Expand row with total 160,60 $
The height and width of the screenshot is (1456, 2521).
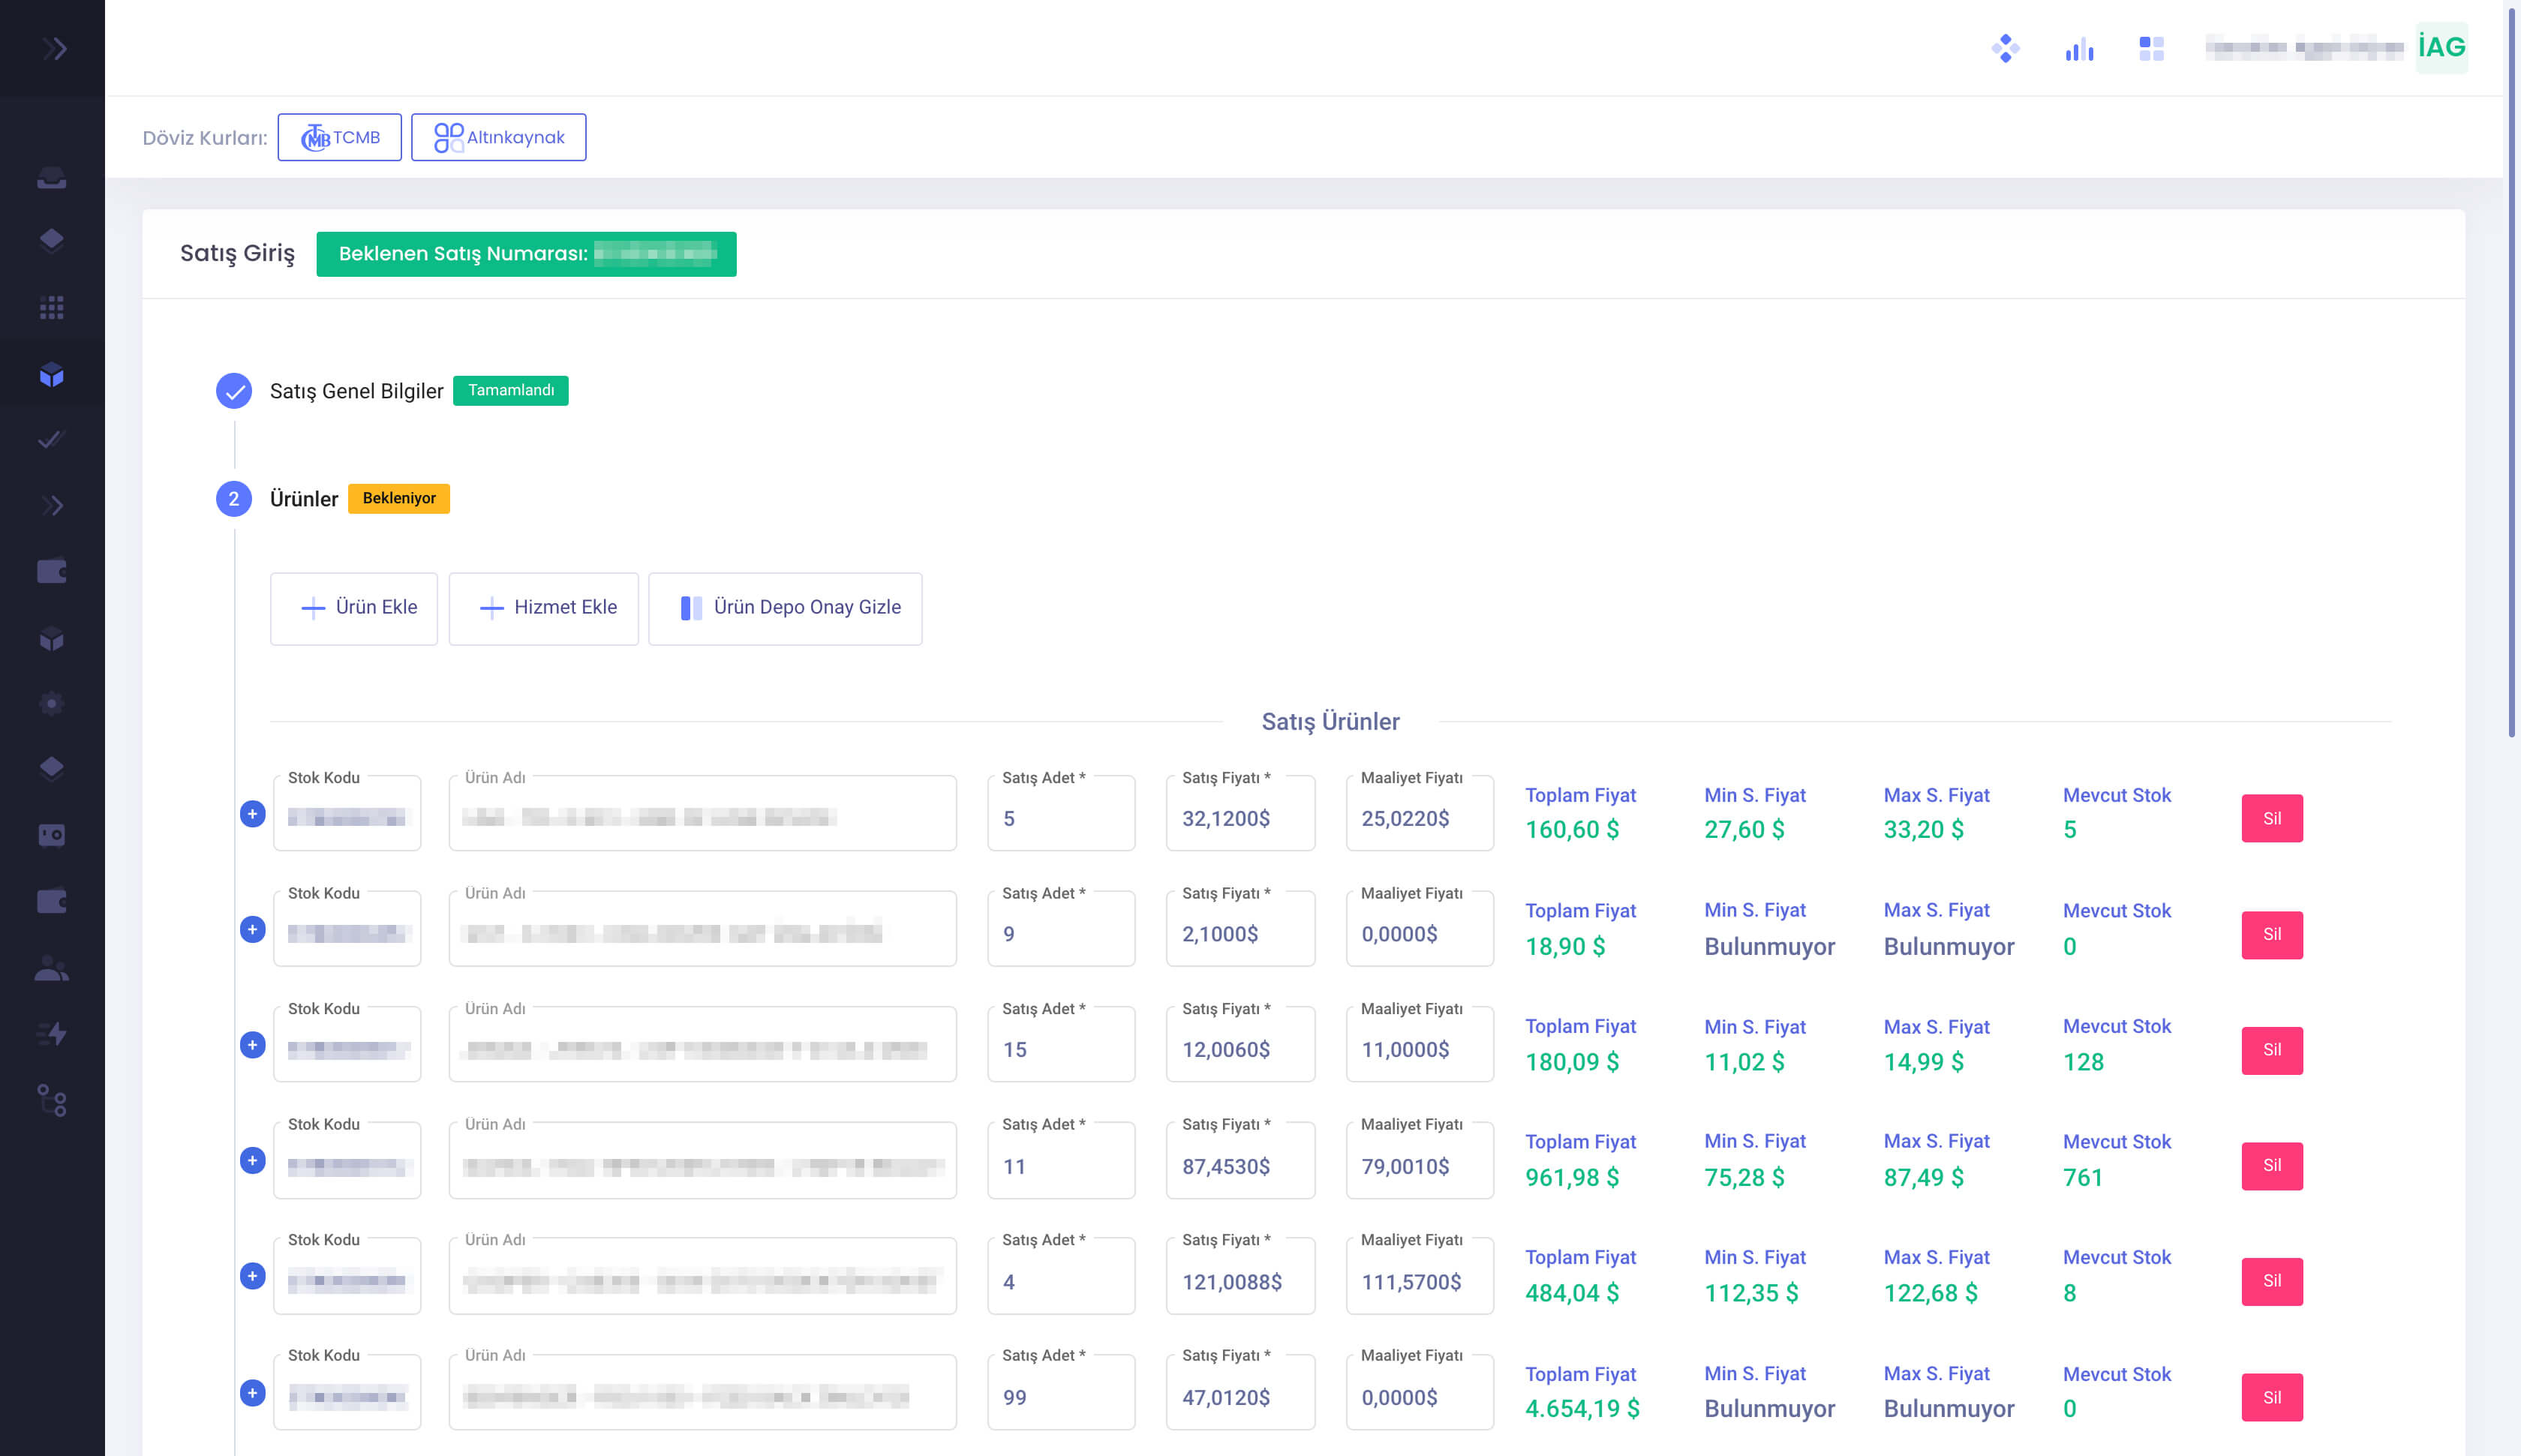252,814
